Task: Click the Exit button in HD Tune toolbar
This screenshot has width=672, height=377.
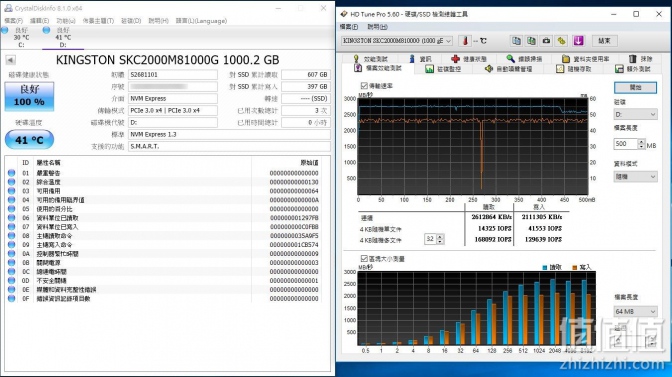Action: point(604,41)
